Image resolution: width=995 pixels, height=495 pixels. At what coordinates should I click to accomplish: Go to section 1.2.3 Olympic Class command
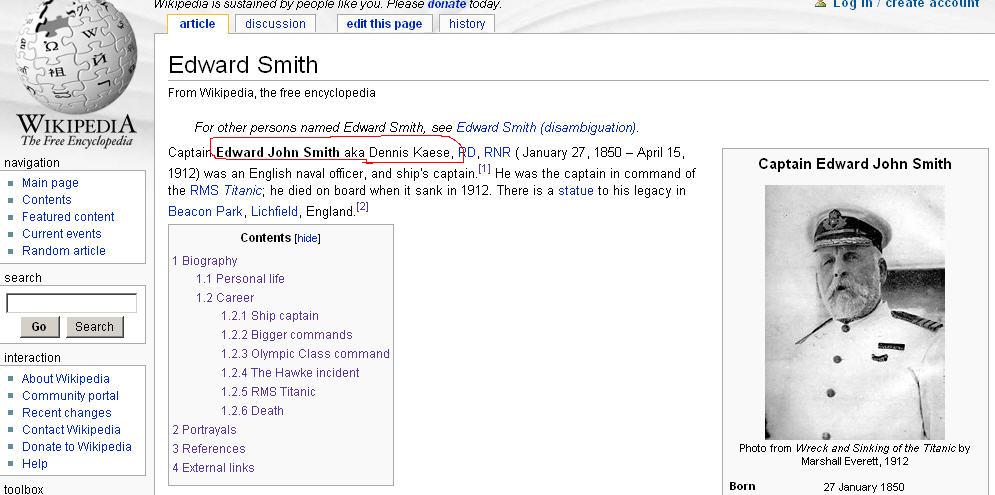coord(305,354)
